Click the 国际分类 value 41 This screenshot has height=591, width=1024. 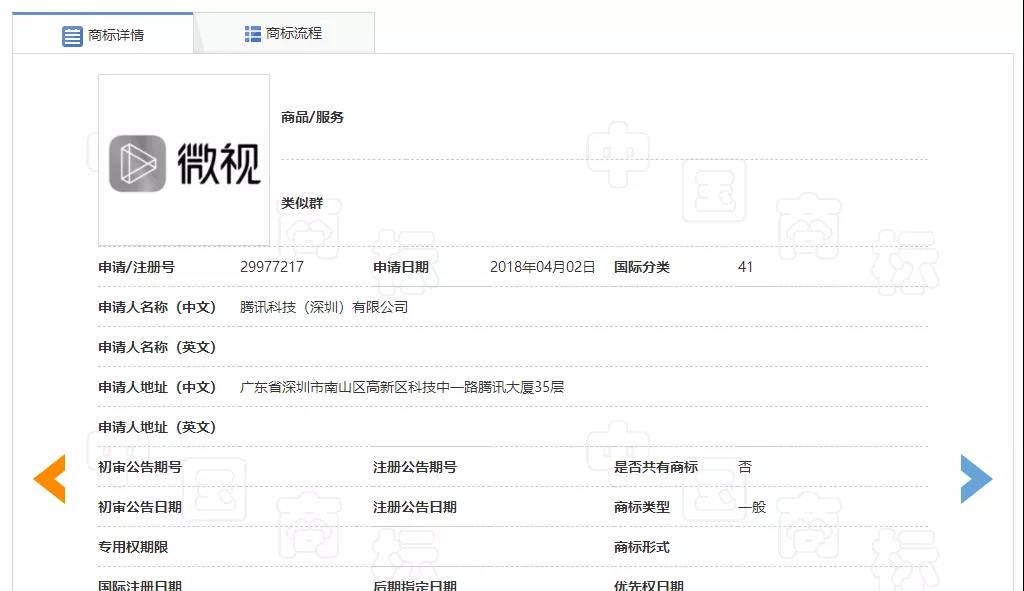pos(745,266)
